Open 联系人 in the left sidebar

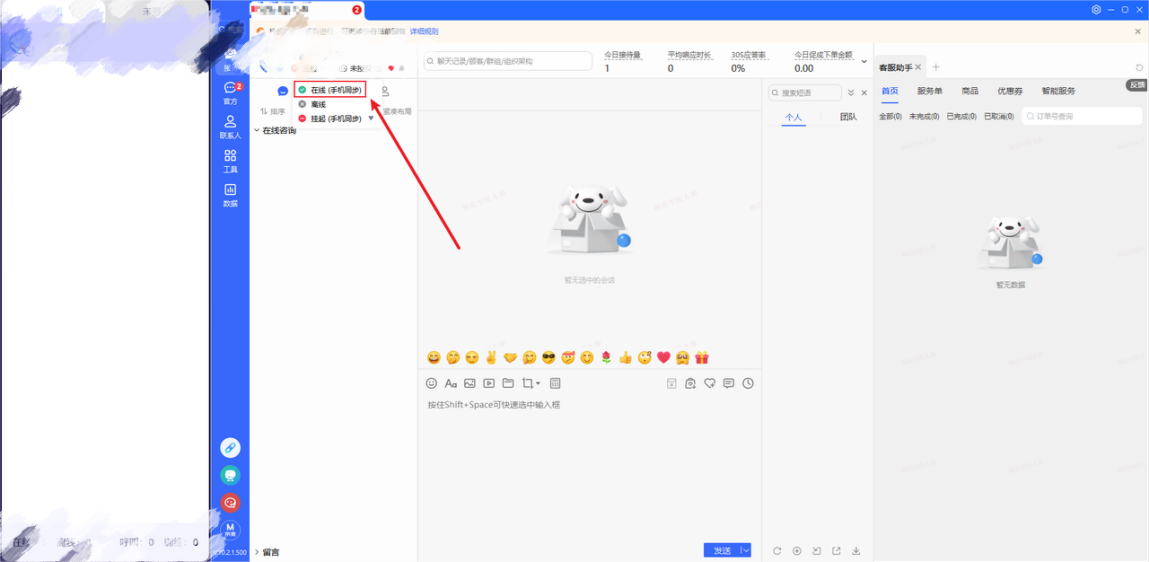pyautogui.click(x=230, y=127)
